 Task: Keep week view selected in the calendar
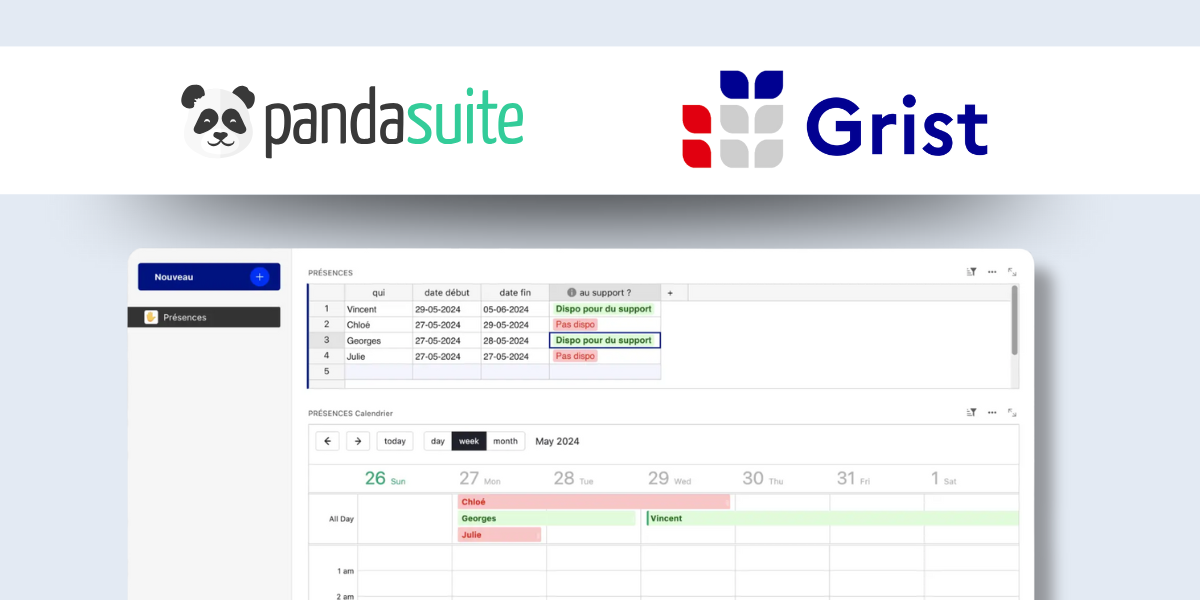(x=470, y=440)
